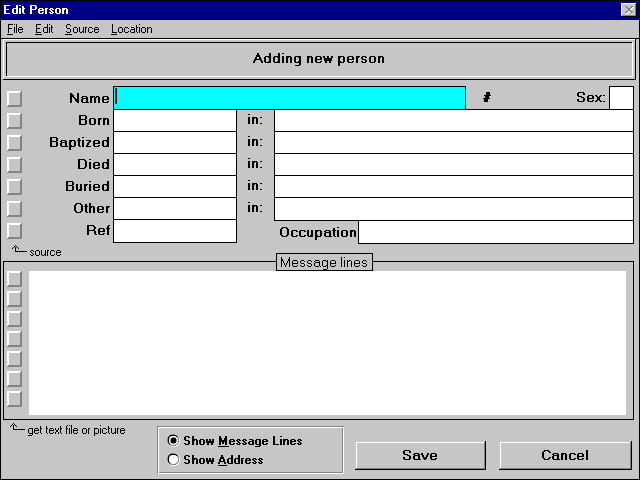Image resolution: width=640 pixels, height=480 pixels.
Task: Open the Location menu
Action: pos(131,29)
